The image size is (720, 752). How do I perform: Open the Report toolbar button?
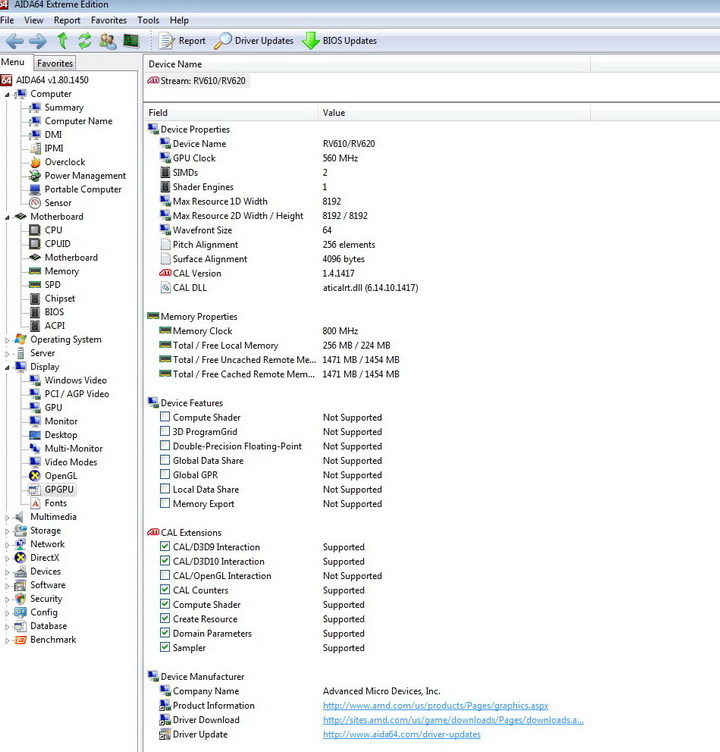(x=182, y=41)
